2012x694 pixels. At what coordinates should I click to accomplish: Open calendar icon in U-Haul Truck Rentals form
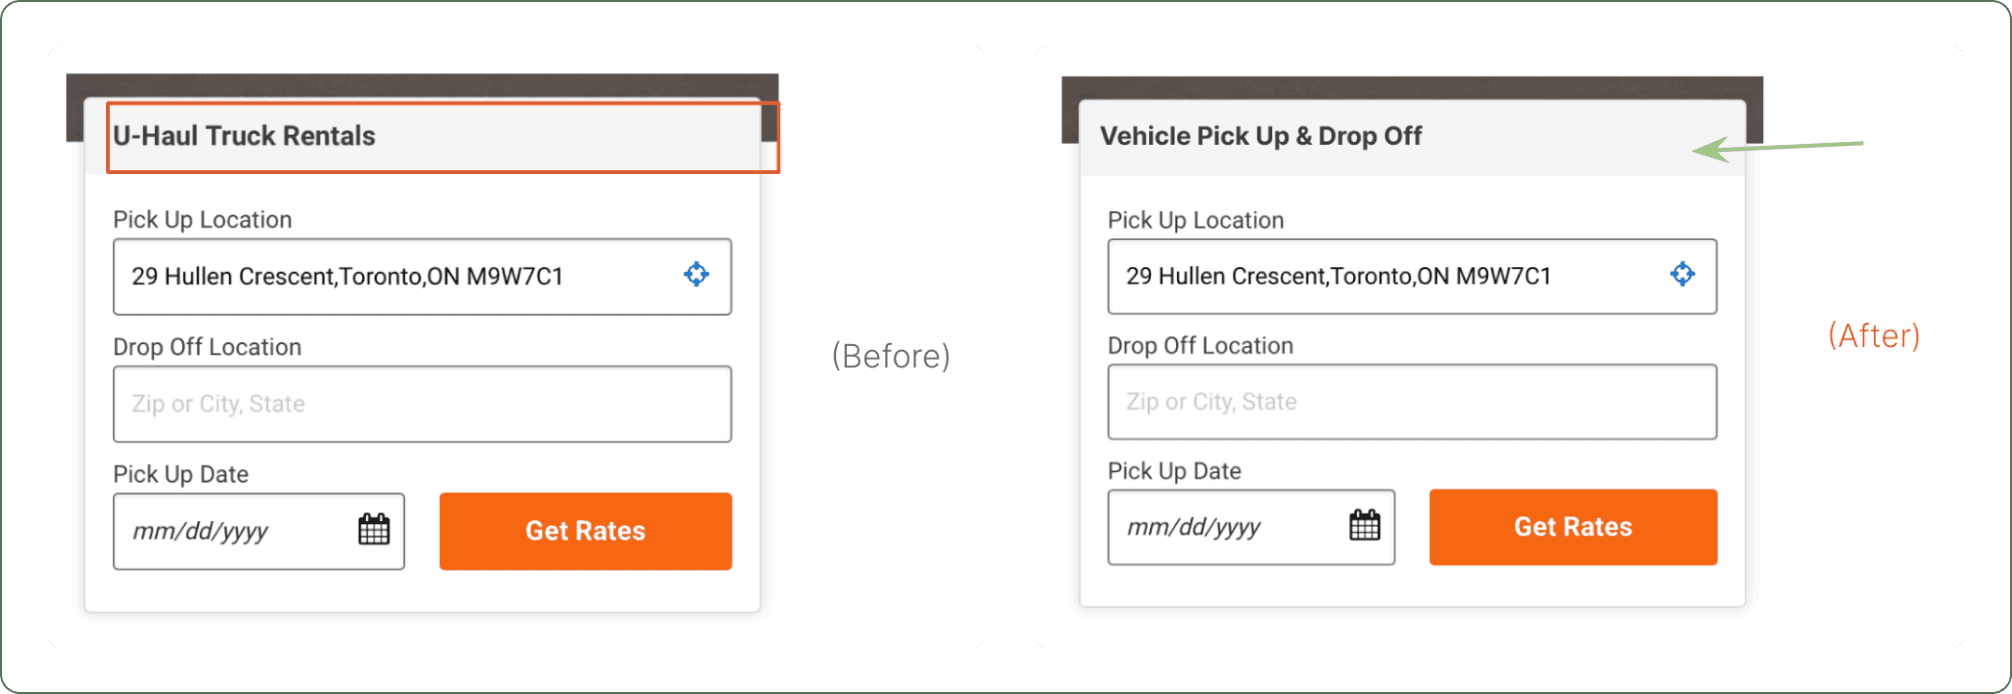coord(374,529)
